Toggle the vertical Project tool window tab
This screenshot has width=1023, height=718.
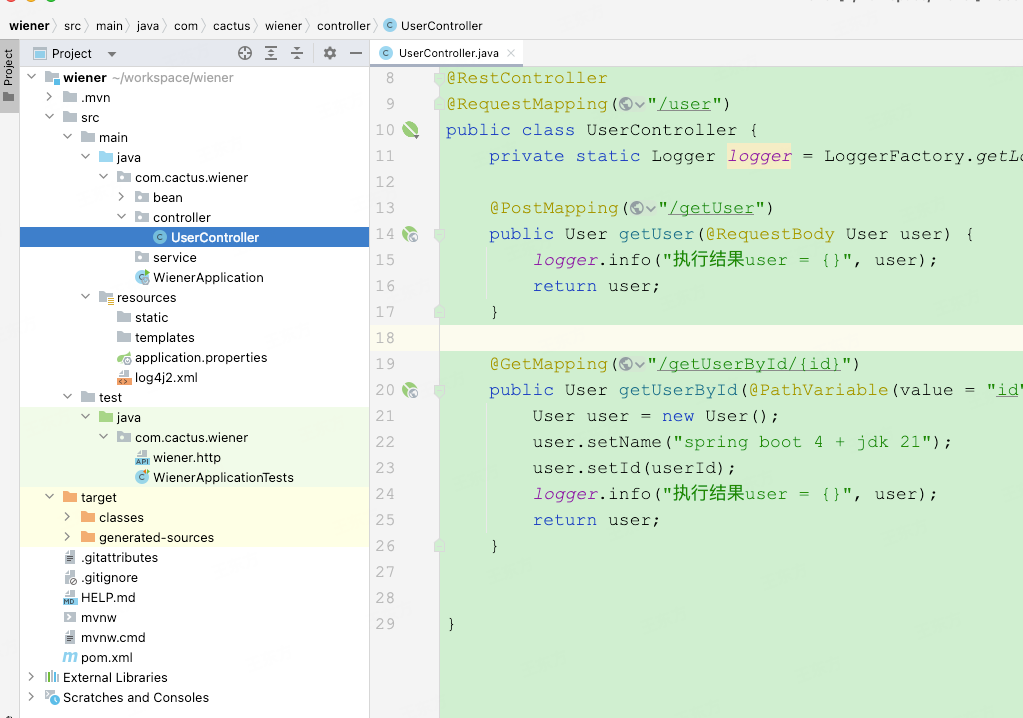(x=8, y=76)
